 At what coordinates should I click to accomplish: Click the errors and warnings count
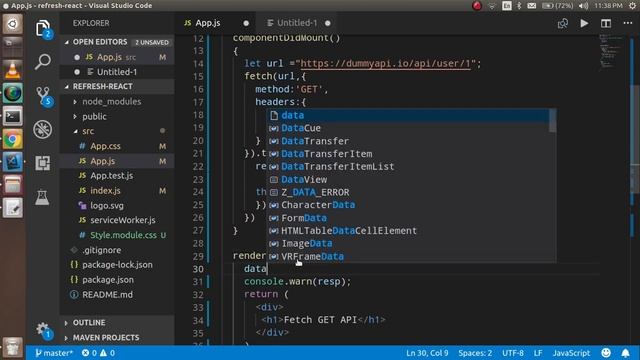coord(98,353)
